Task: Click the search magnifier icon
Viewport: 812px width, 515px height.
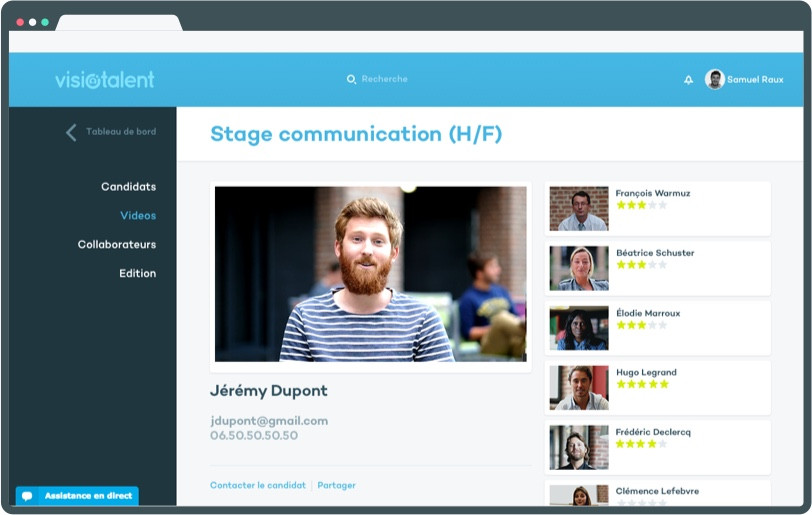Action: pos(351,79)
